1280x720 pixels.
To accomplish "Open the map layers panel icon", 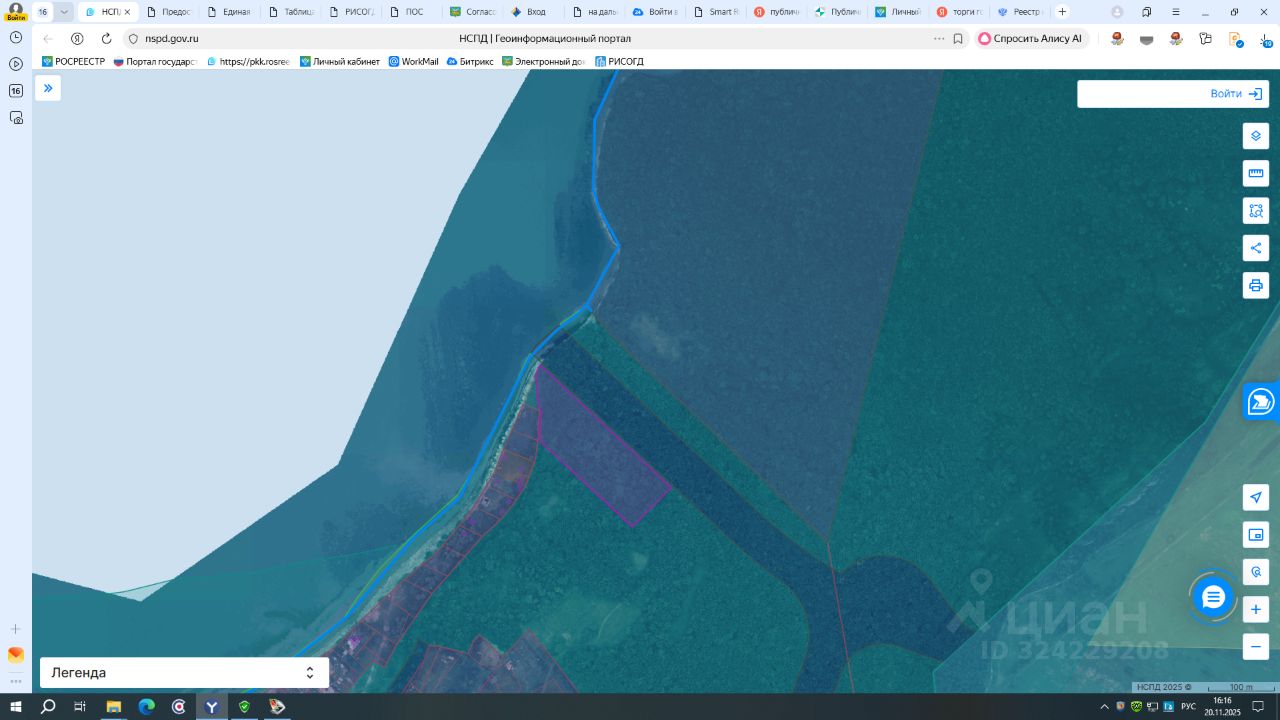I will pos(1256,136).
